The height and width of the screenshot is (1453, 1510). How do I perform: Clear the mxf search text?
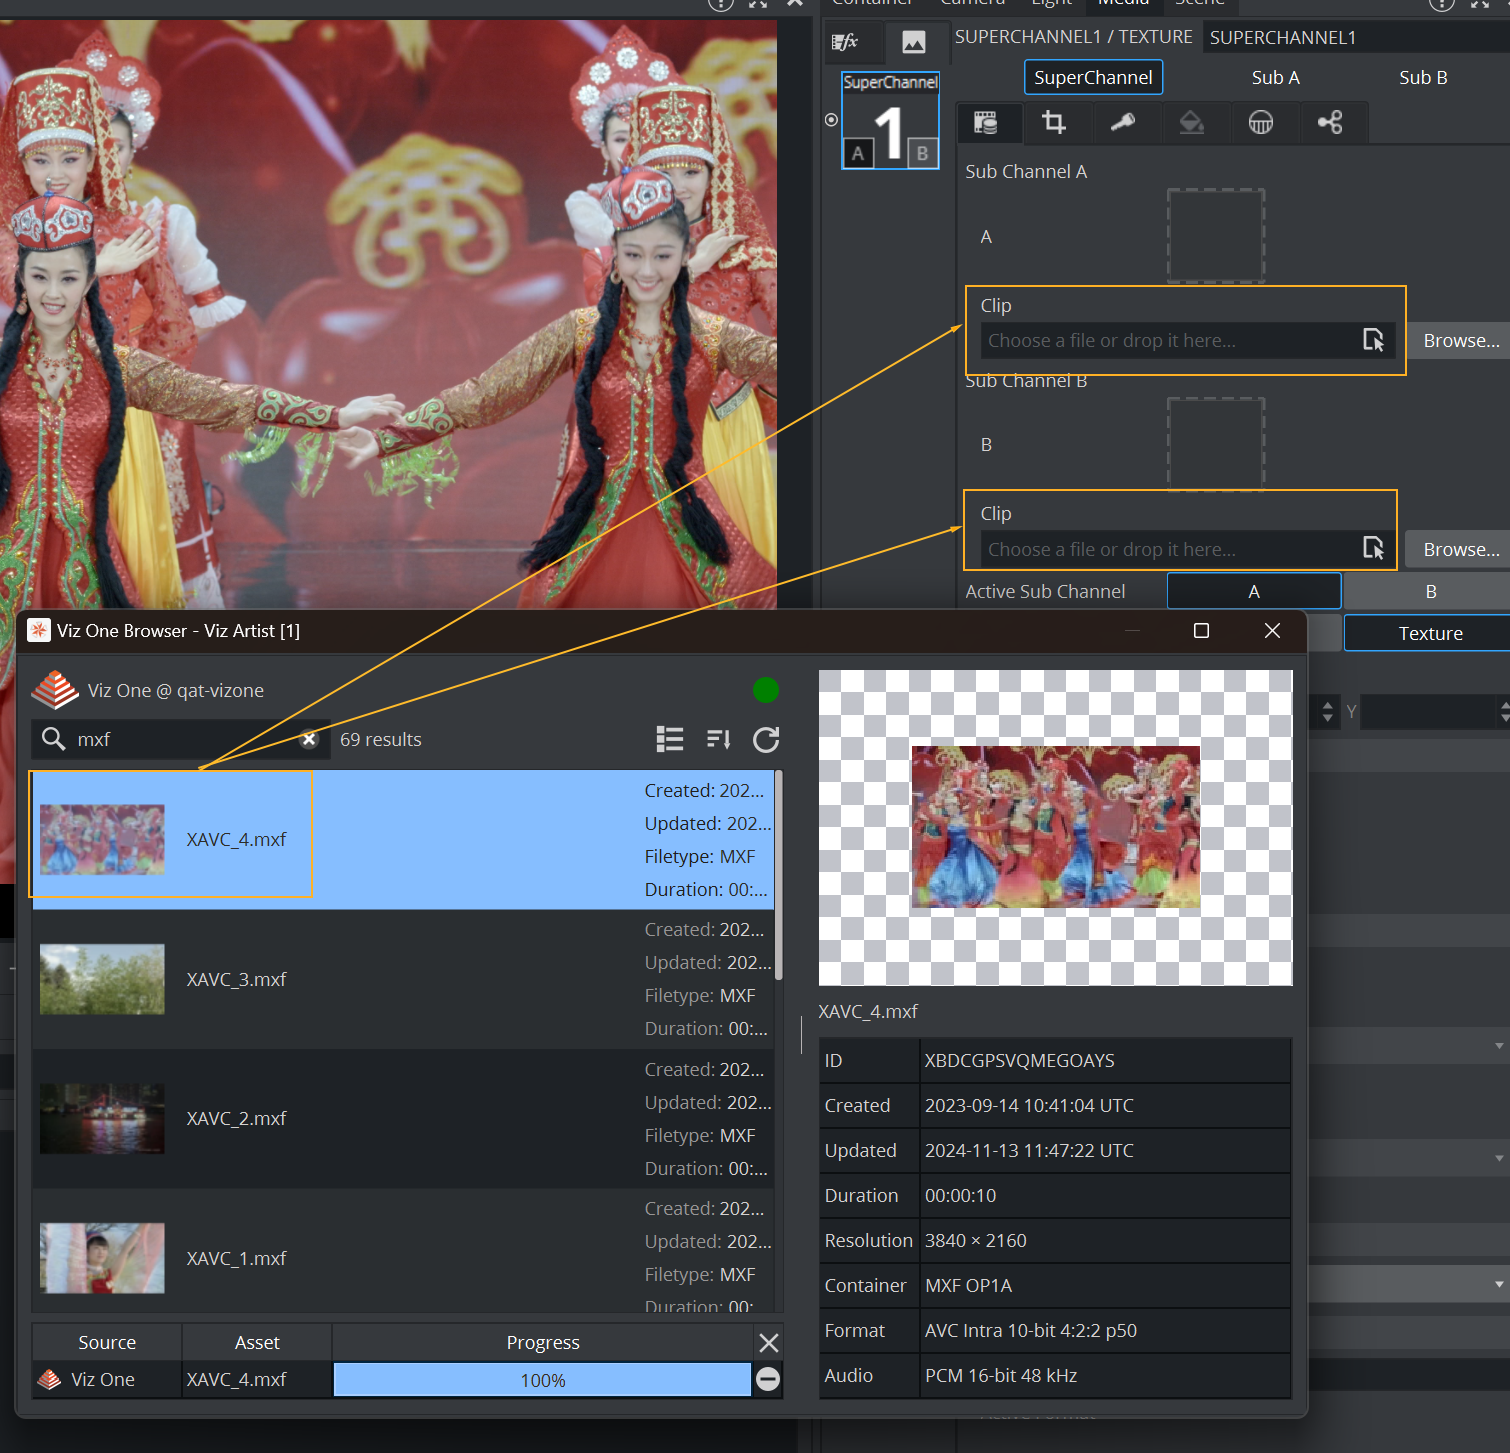tap(310, 739)
